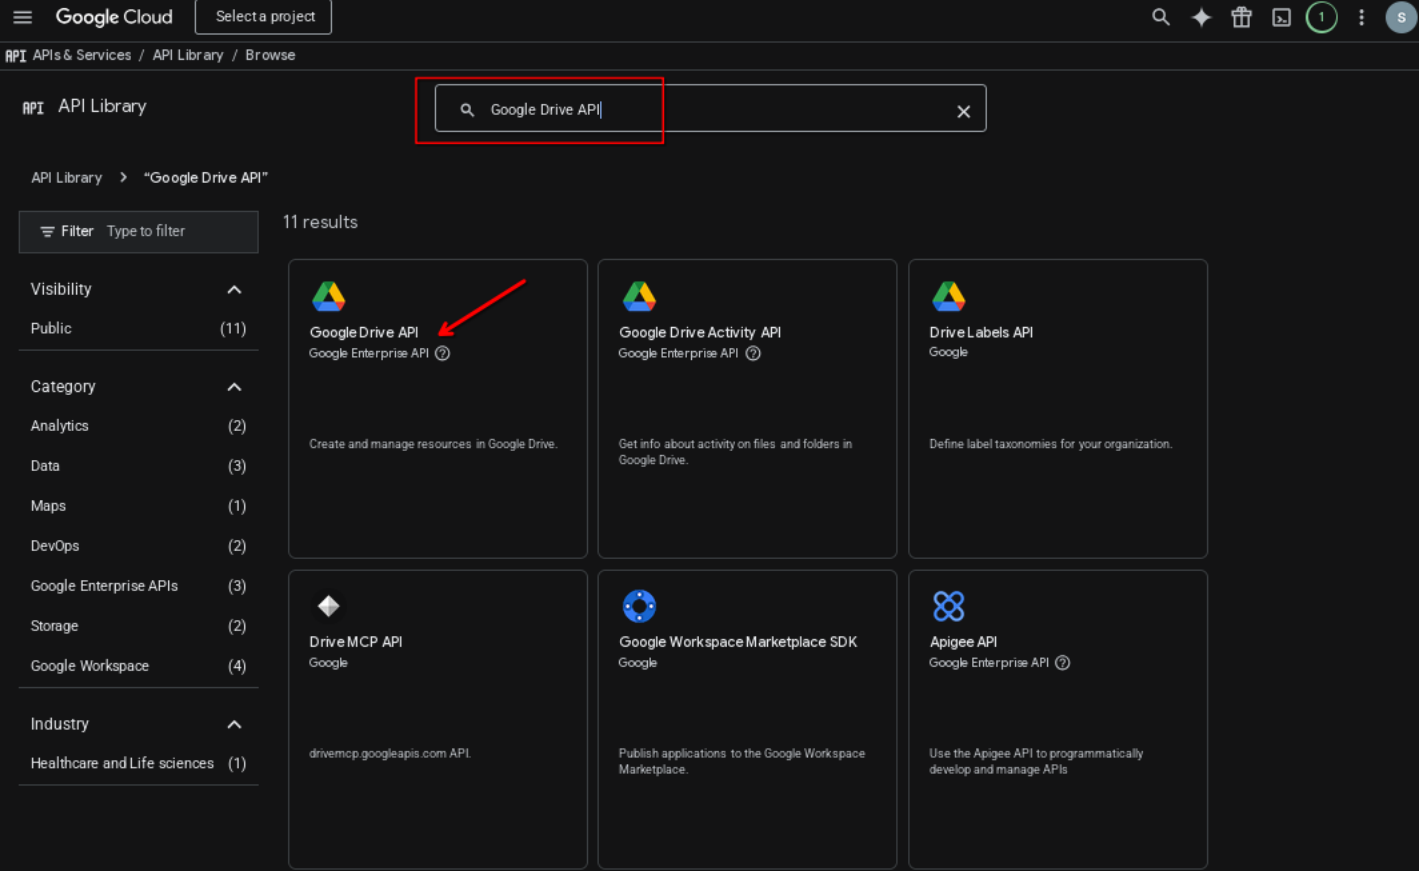
Task: Open the Apigee API title
Action: click(x=963, y=642)
